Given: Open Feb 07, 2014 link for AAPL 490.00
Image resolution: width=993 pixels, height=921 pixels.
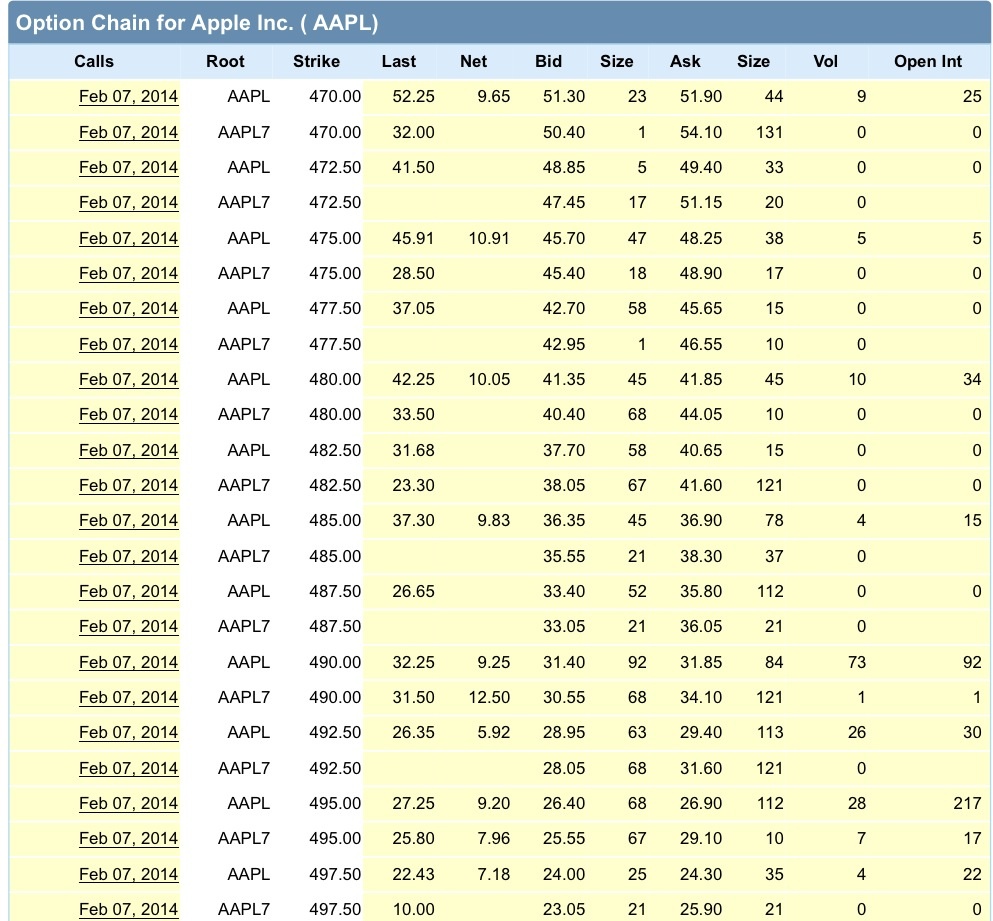Looking at the screenshot, I should click(129, 663).
